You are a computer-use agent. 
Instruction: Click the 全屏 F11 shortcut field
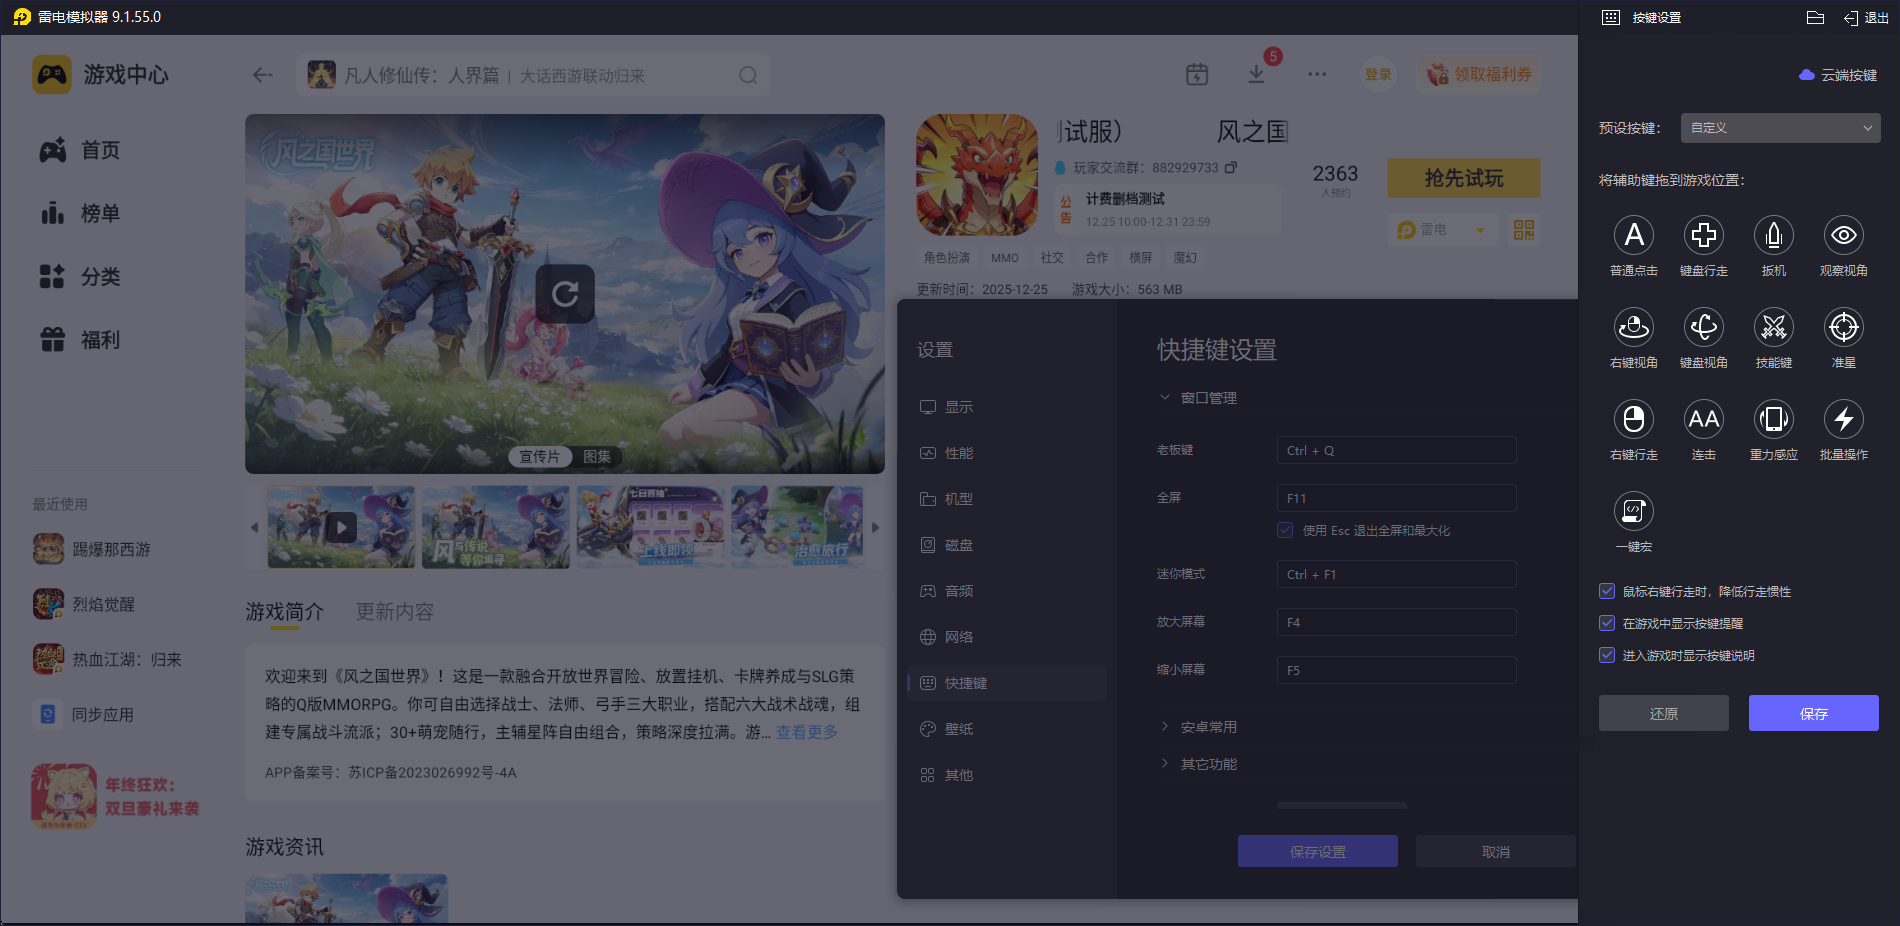click(1396, 498)
